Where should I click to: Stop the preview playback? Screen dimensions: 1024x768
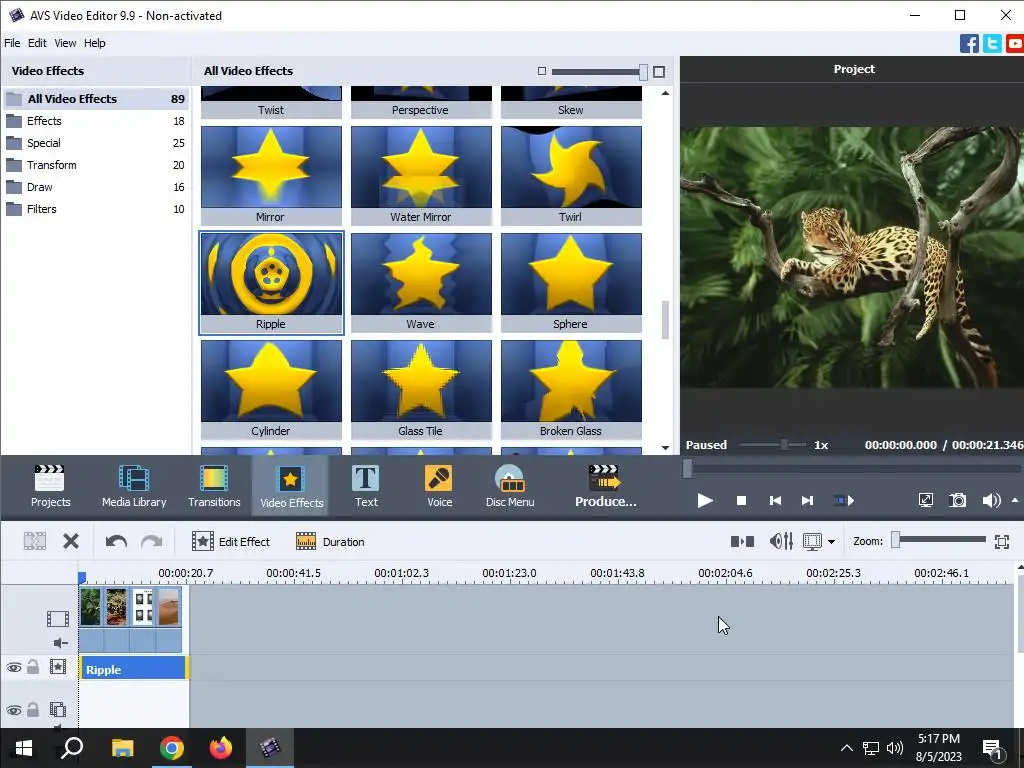click(x=741, y=501)
